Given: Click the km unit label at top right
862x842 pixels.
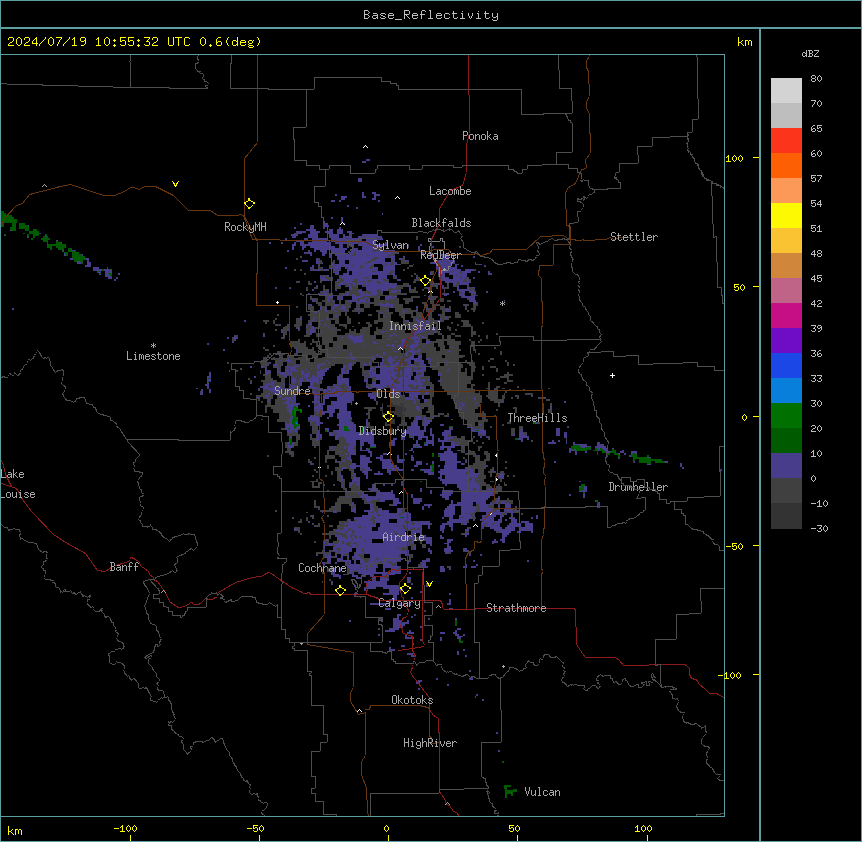Looking at the screenshot, I should pos(744,42).
